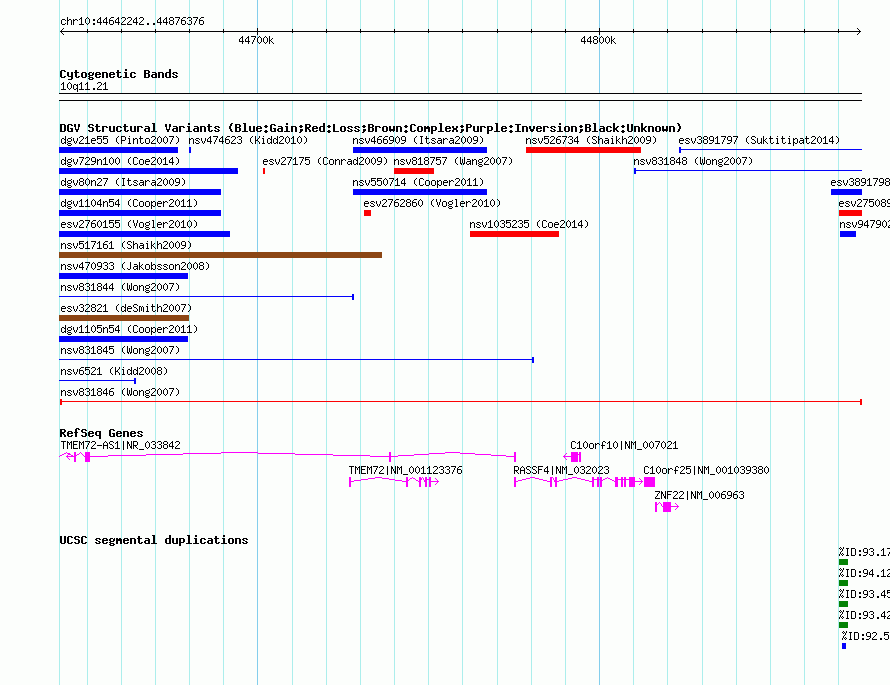Open the nsv466909 (Itsara2009) variant label
Screen dimensions: 890x685
(418, 140)
